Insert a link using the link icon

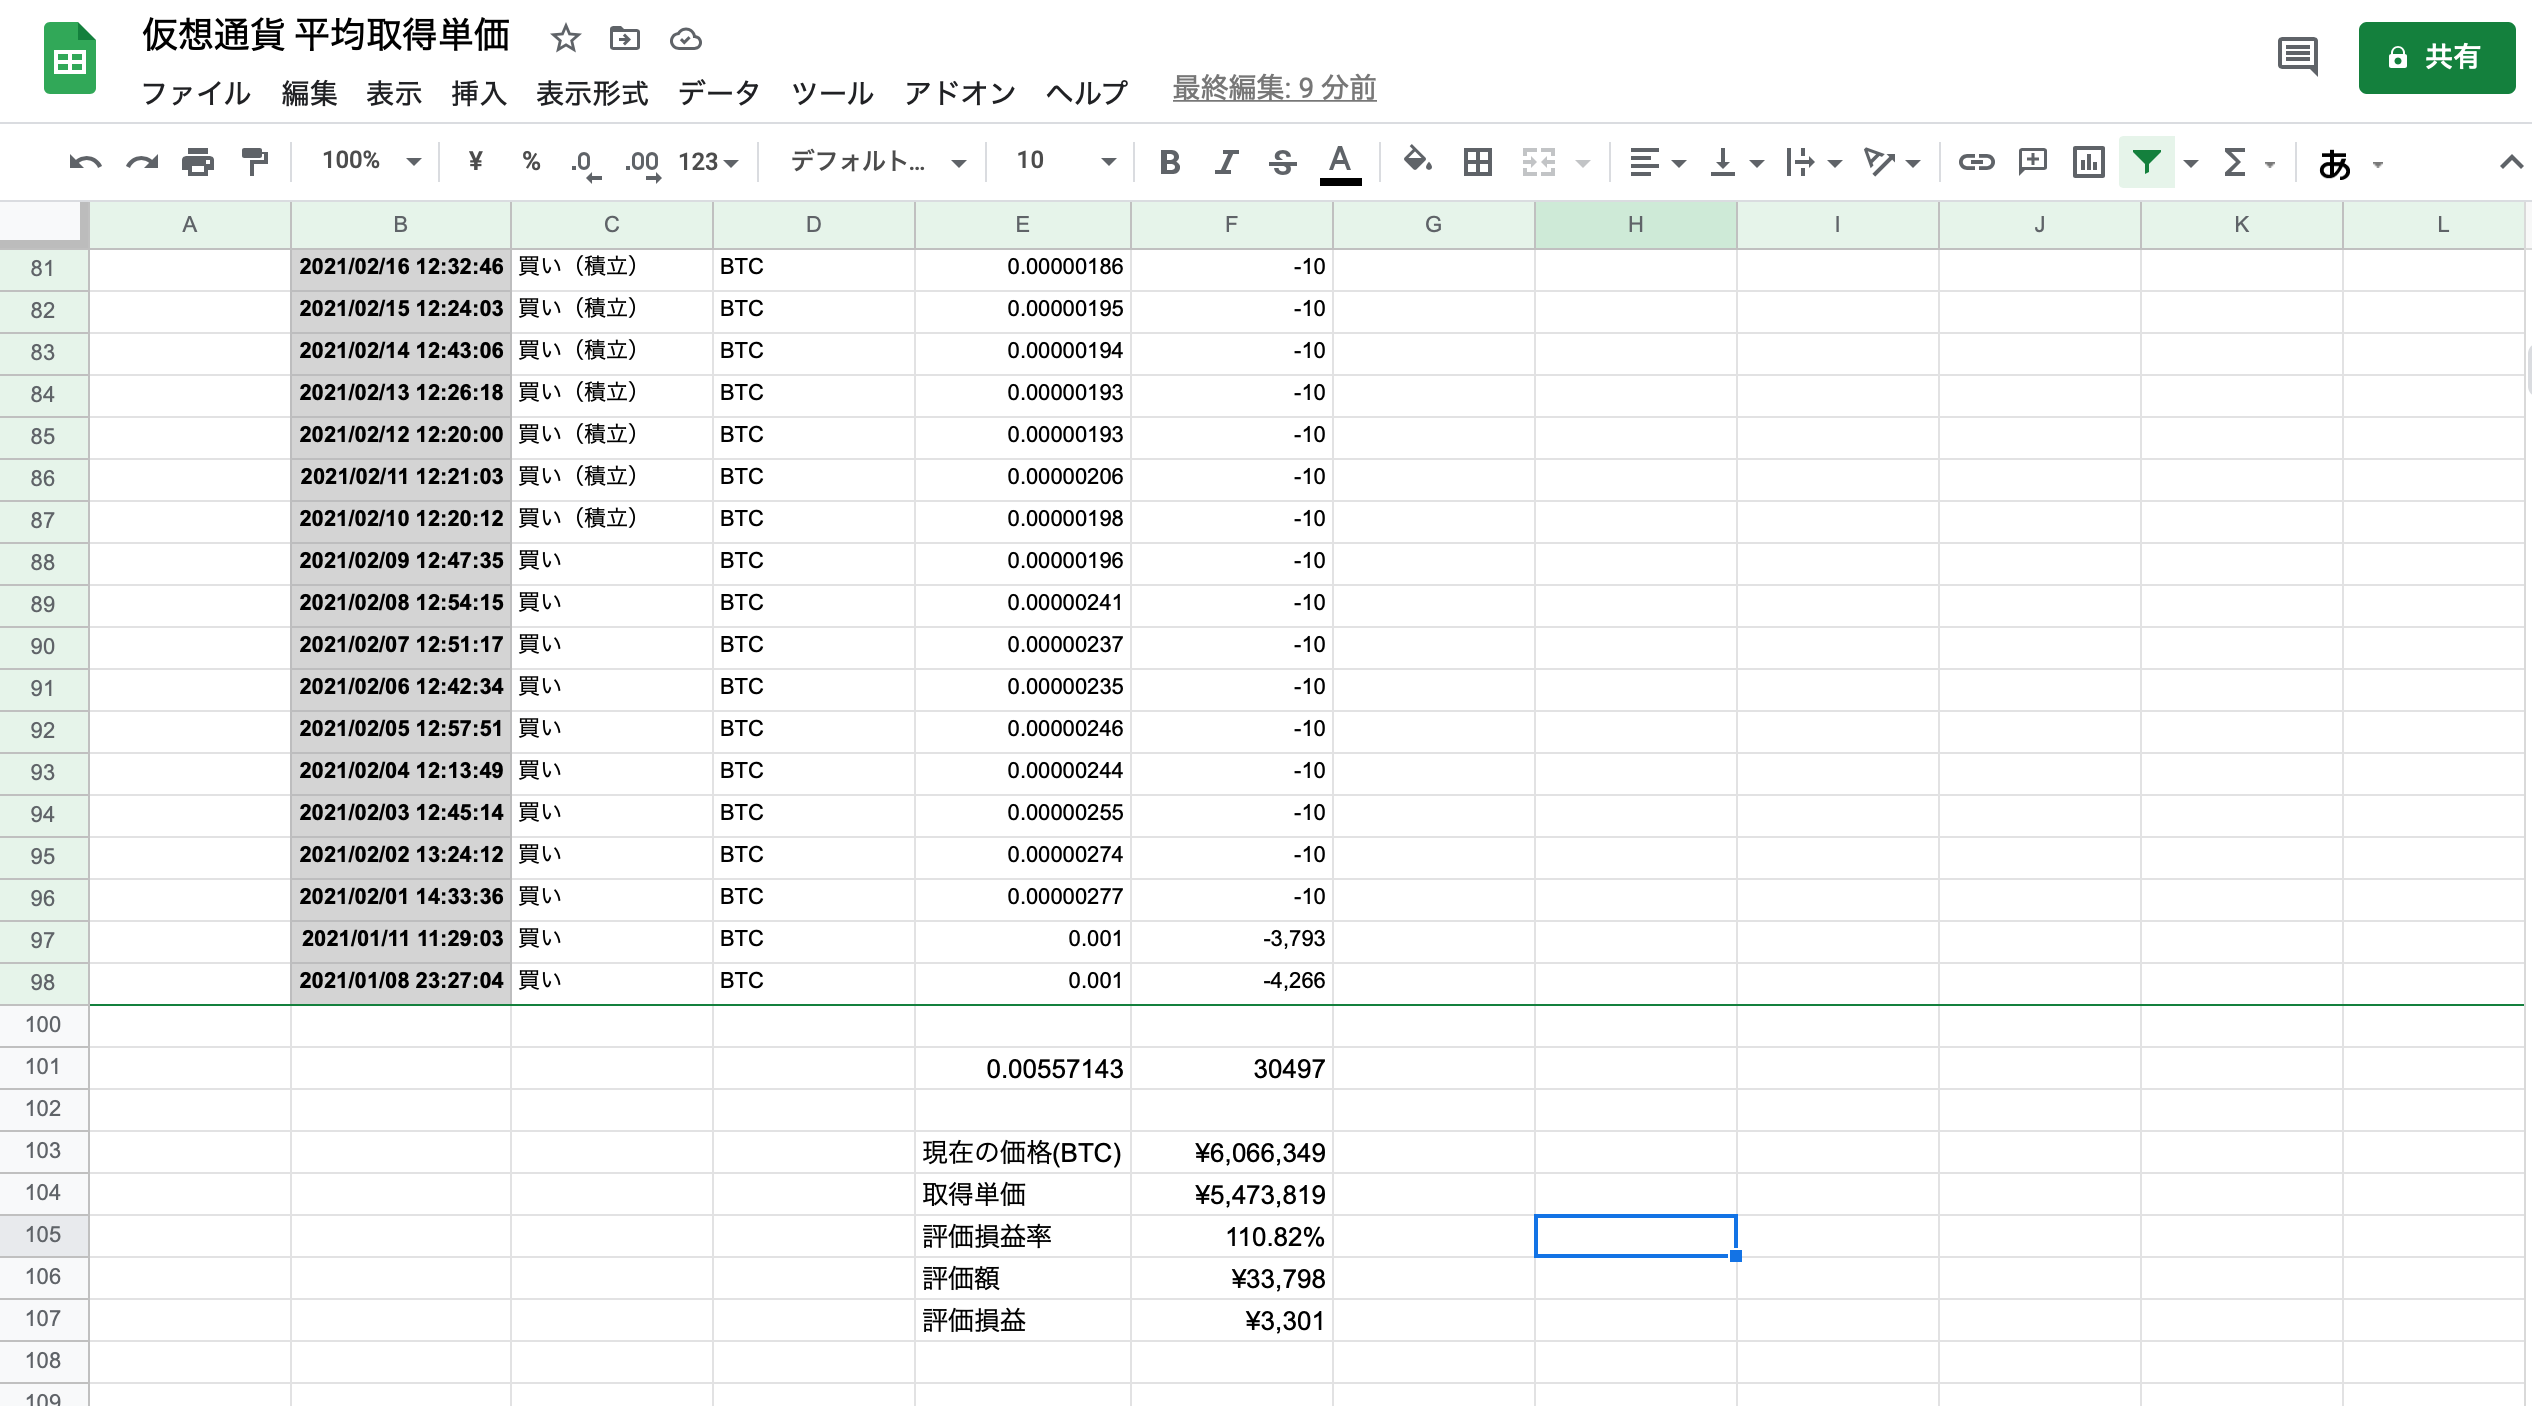[x=1978, y=161]
